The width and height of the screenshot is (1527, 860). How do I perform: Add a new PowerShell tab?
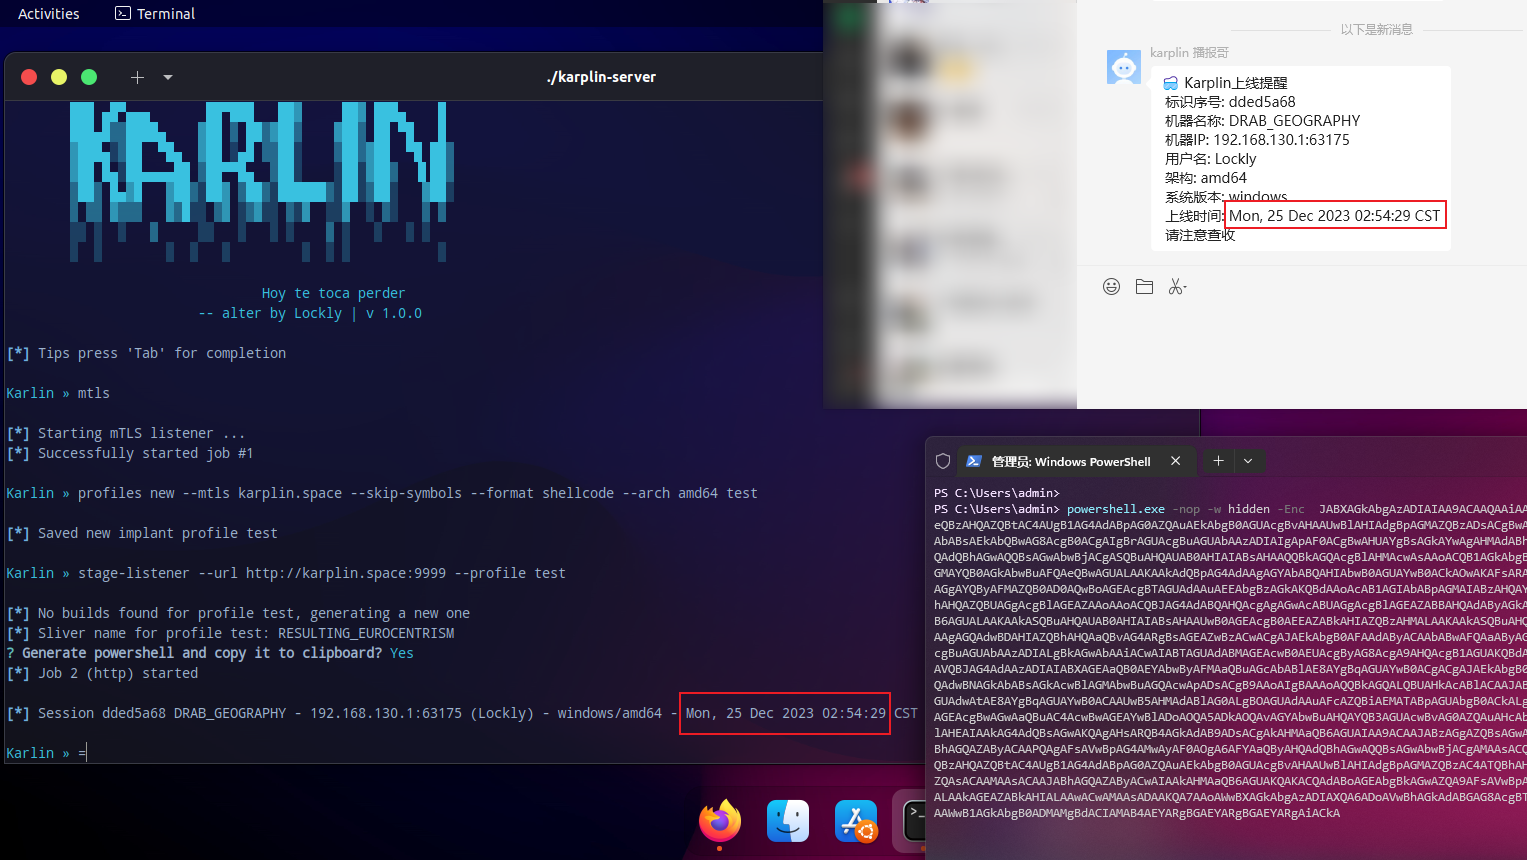(1218, 461)
